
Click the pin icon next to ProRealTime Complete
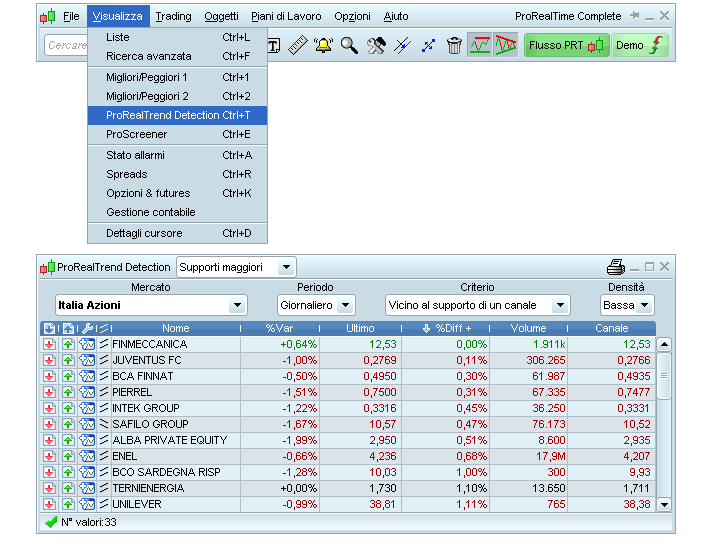click(x=634, y=16)
